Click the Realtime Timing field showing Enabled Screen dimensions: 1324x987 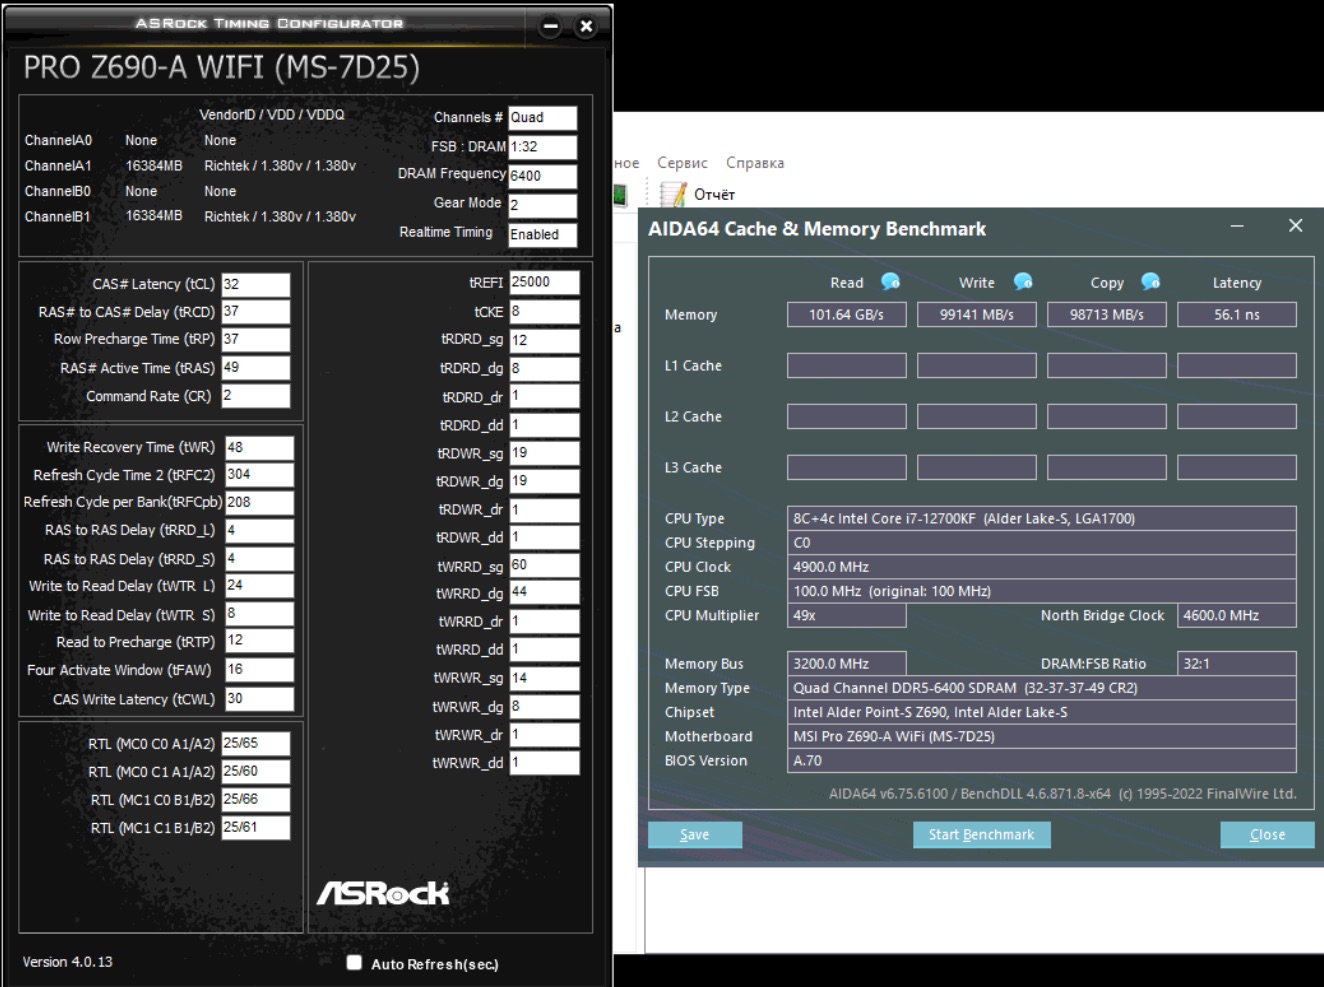click(x=542, y=235)
